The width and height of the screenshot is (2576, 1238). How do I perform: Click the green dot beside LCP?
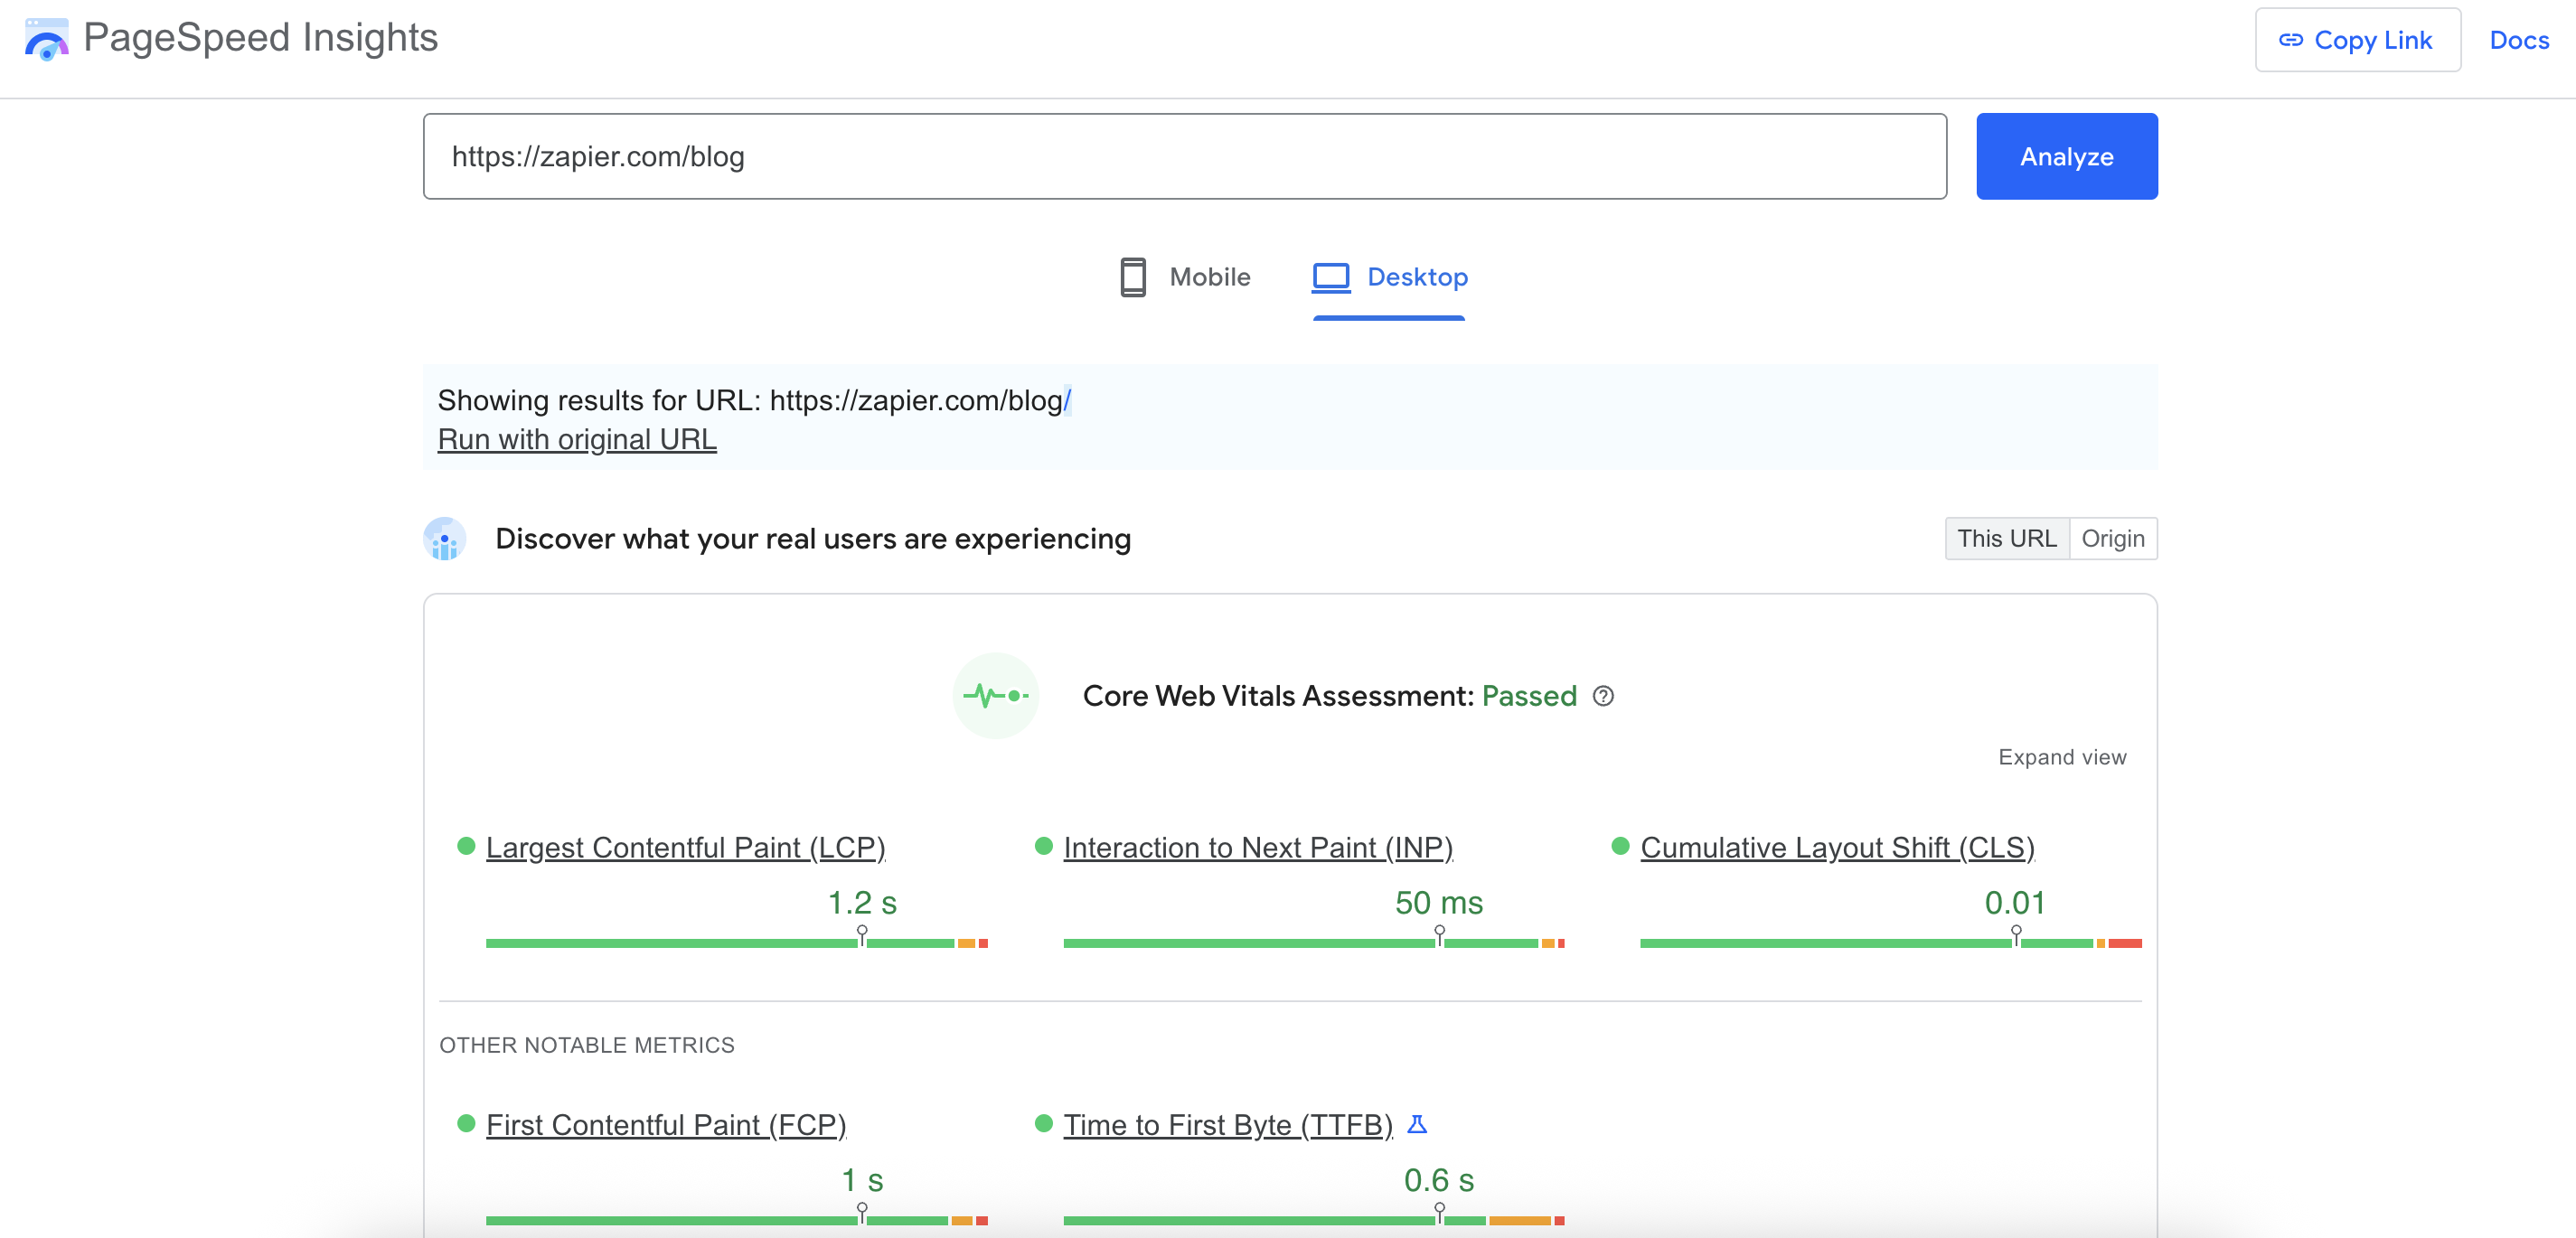click(465, 846)
